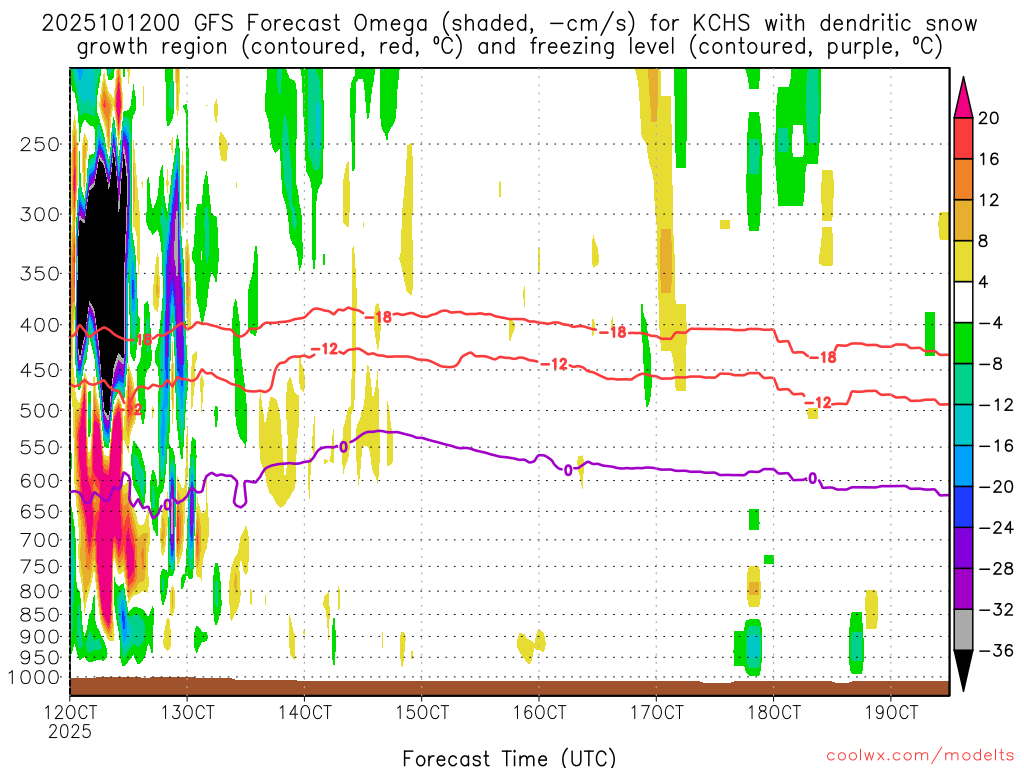Click the 250 pressure level label

coord(40,144)
